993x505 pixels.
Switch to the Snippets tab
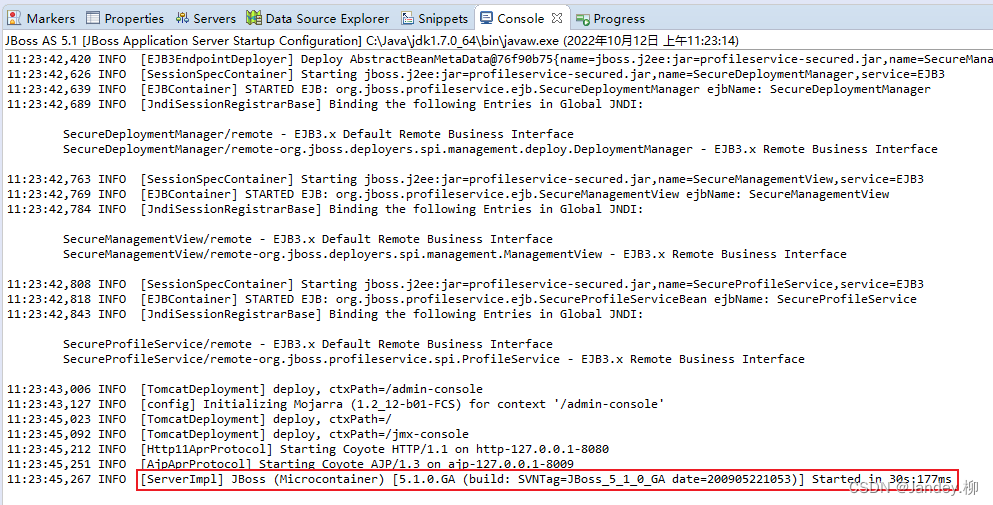tap(435, 18)
